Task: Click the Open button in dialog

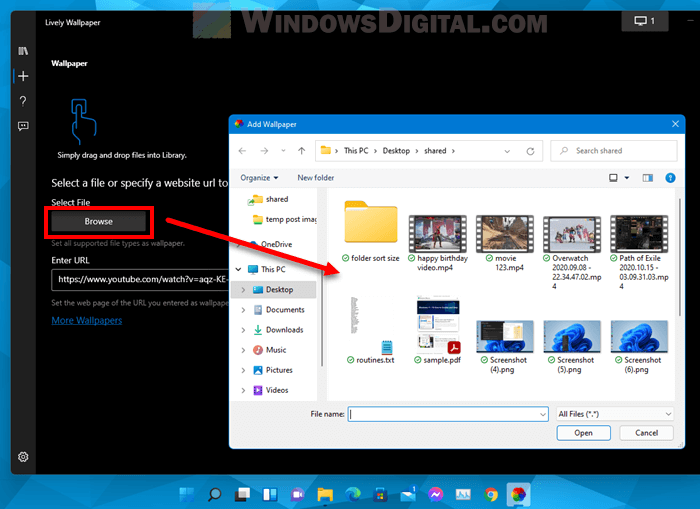Action: [x=583, y=433]
